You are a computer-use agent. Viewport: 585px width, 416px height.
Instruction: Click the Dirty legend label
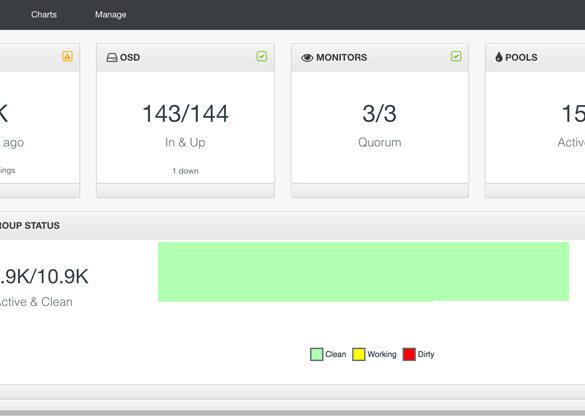pos(426,354)
